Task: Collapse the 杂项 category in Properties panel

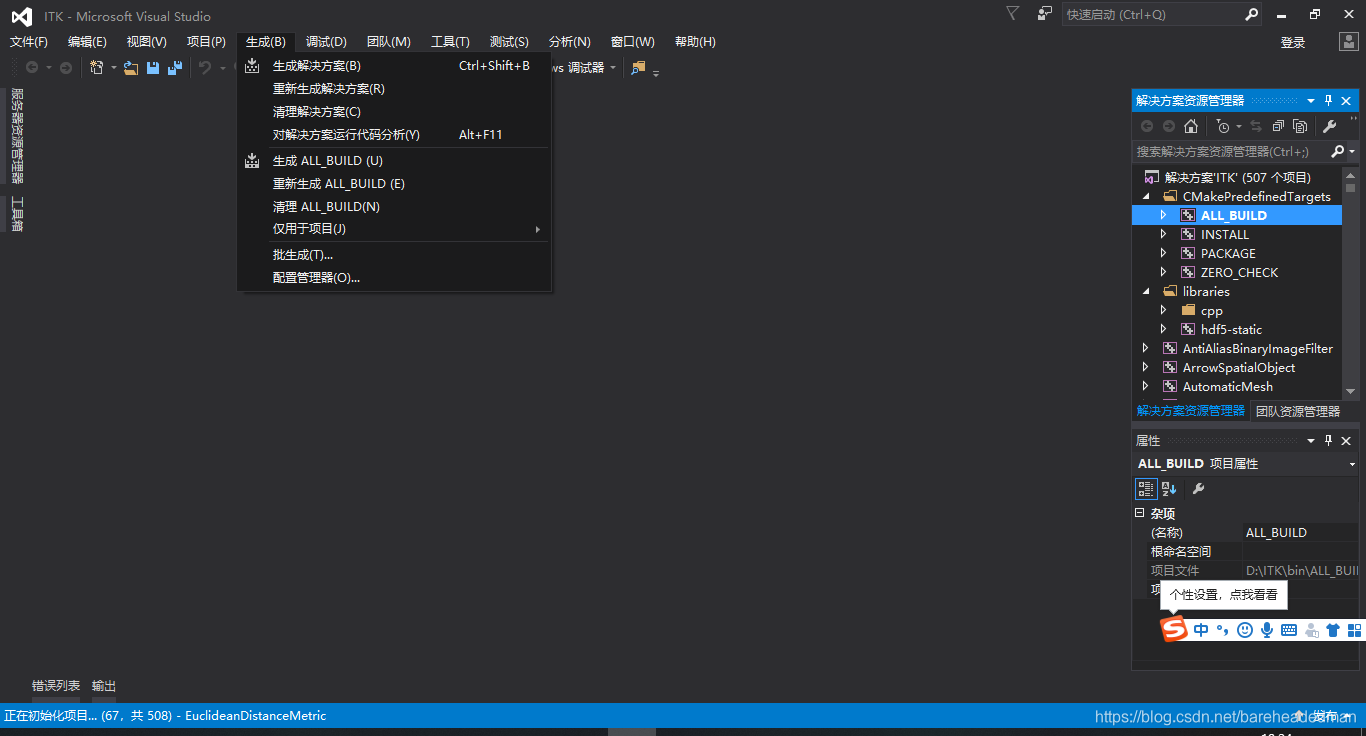Action: (1139, 513)
